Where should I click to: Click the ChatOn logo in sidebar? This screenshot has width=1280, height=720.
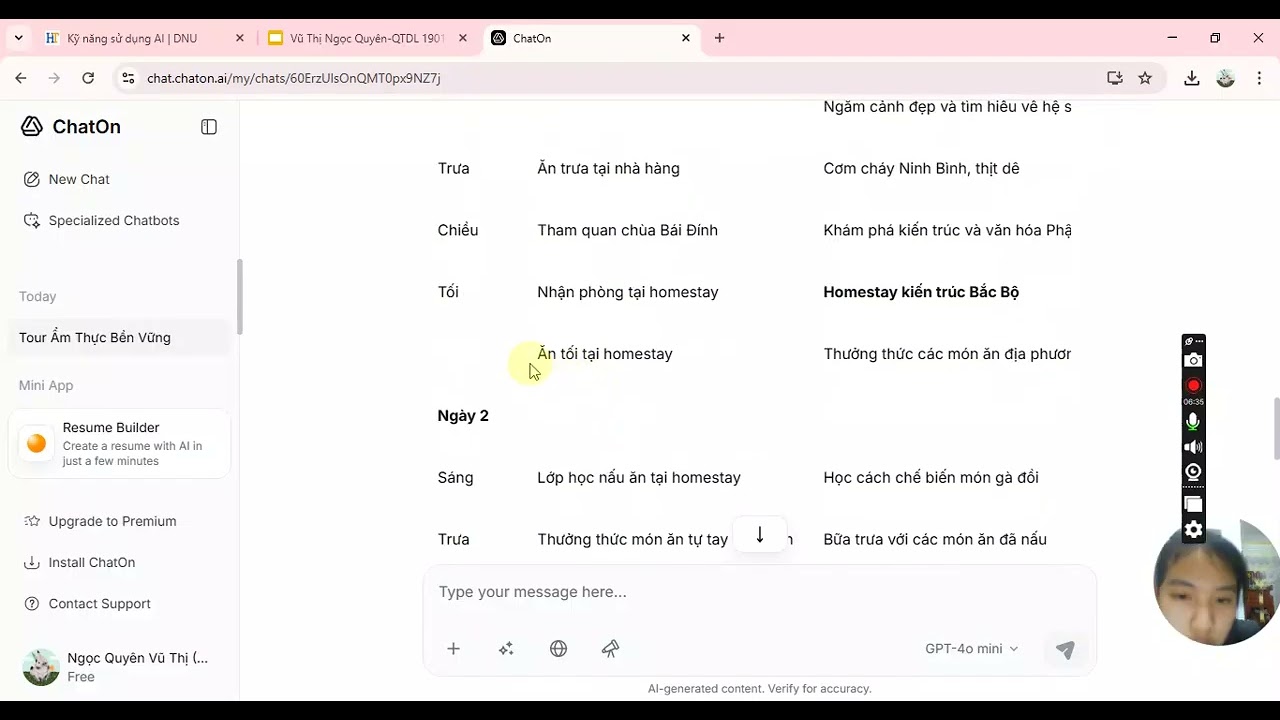click(70, 126)
